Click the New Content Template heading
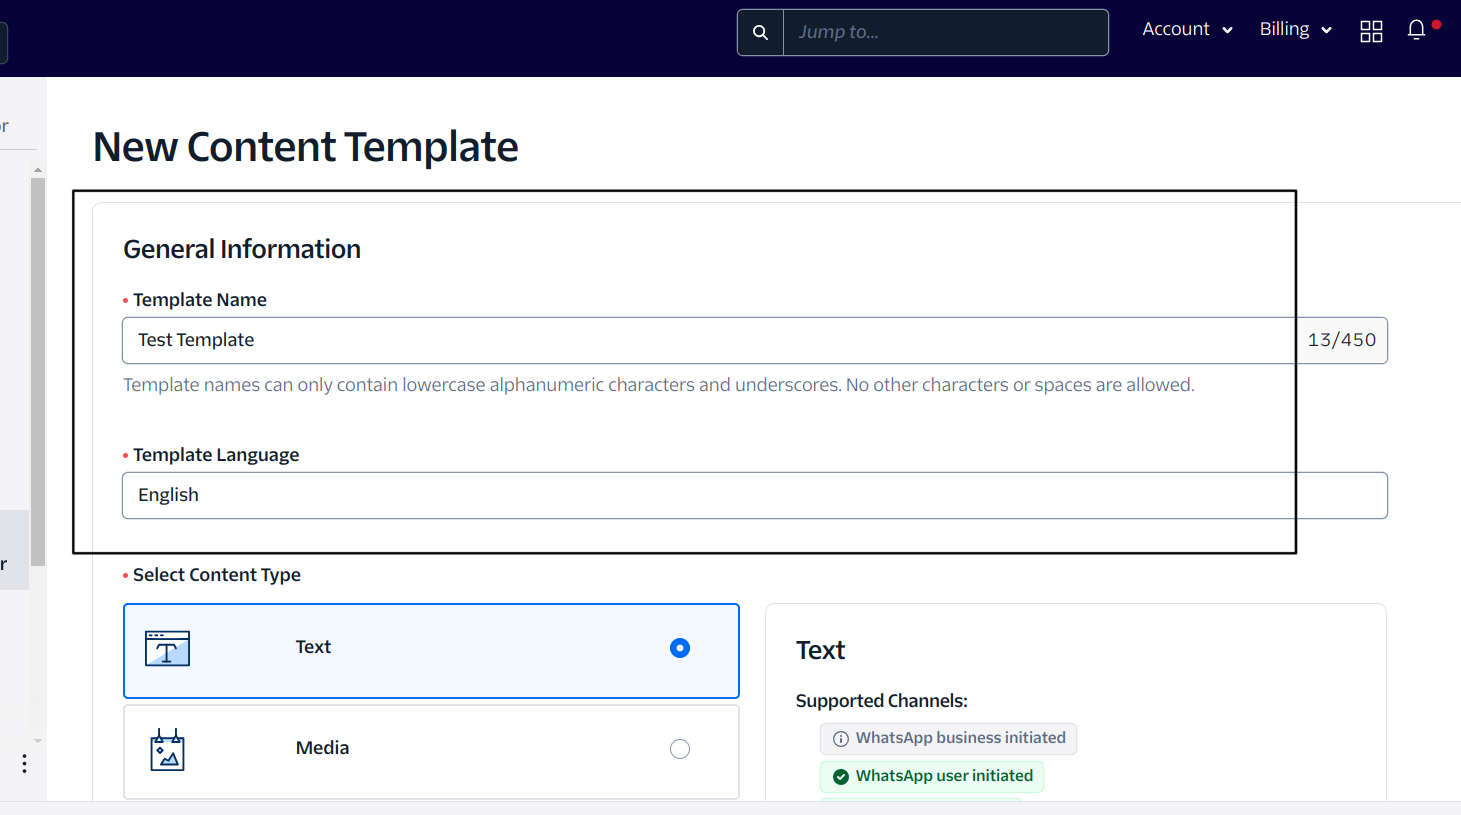 306,147
